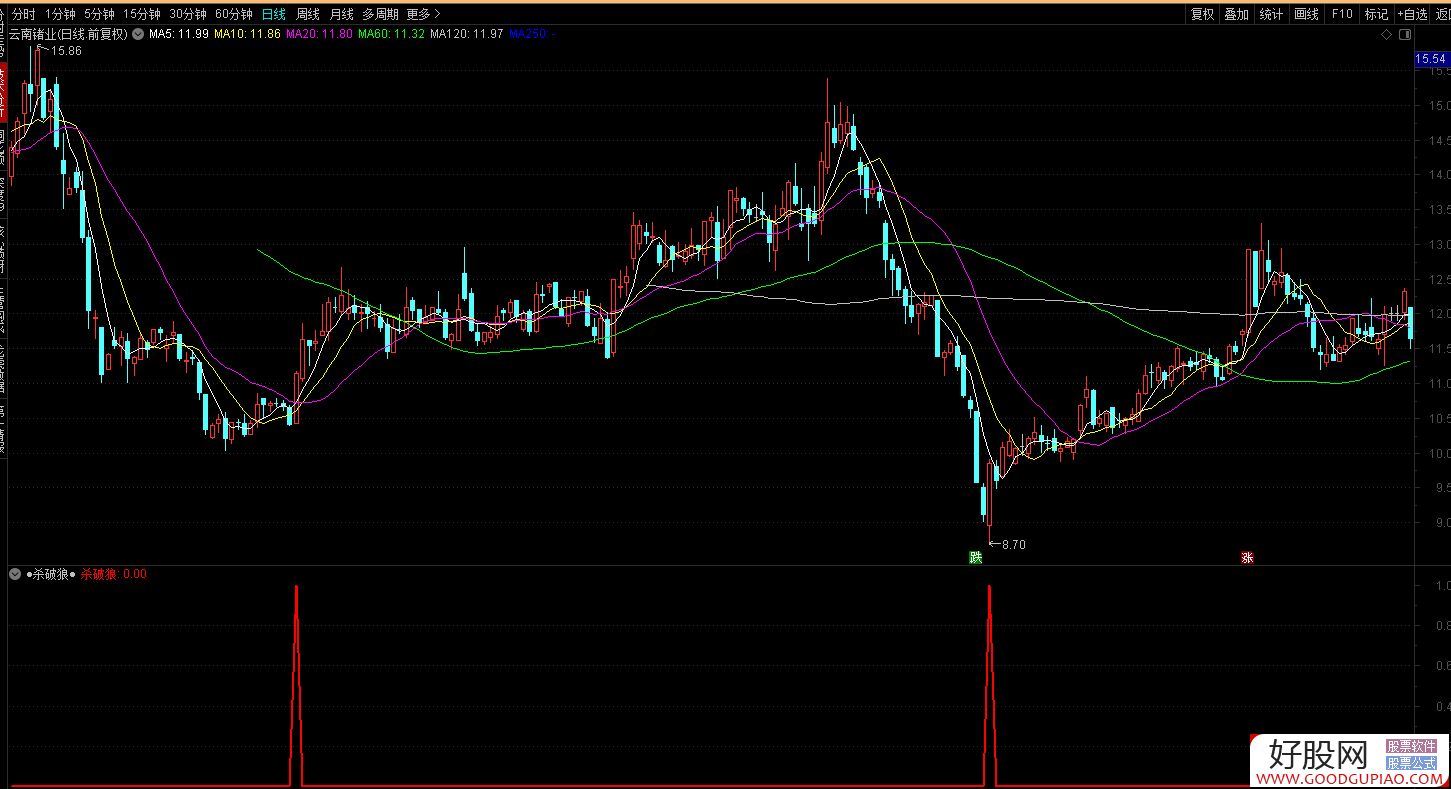This screenshot has height=789, width=1451.
Task: Open the 统计 statistics tool
Action: click(1271, 14)
